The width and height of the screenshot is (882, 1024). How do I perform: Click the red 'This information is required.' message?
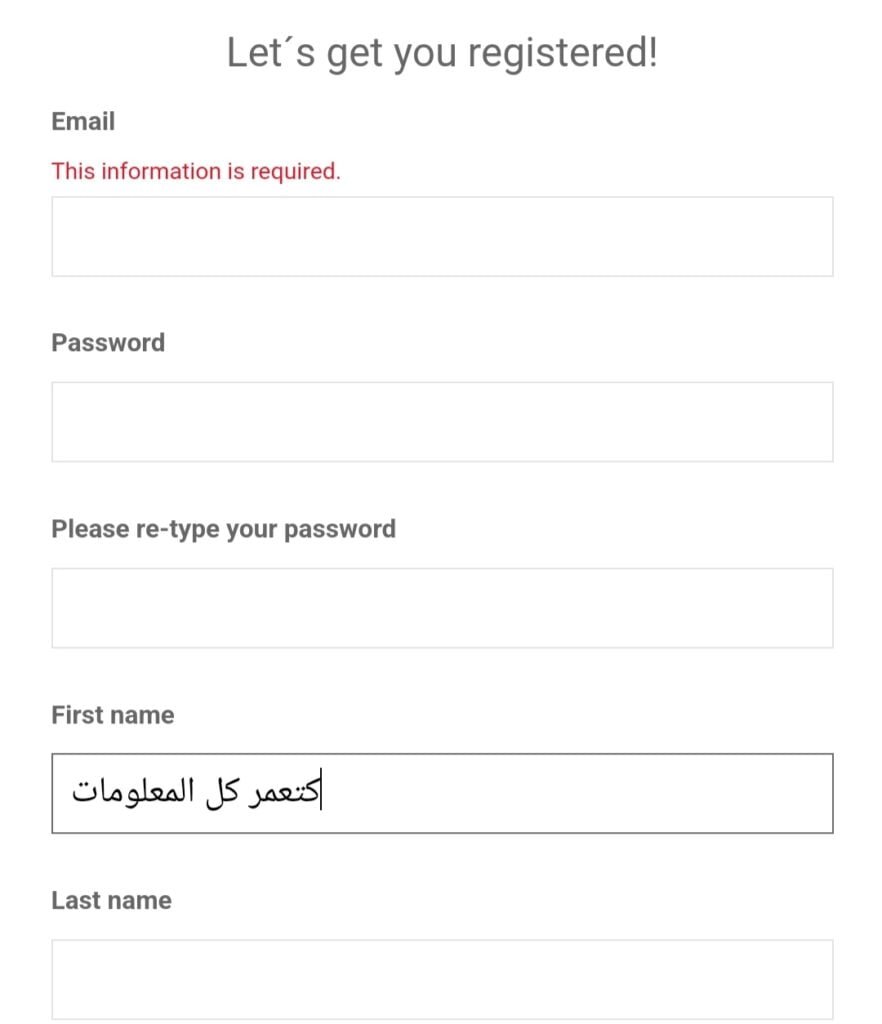(x=196, y=171)
